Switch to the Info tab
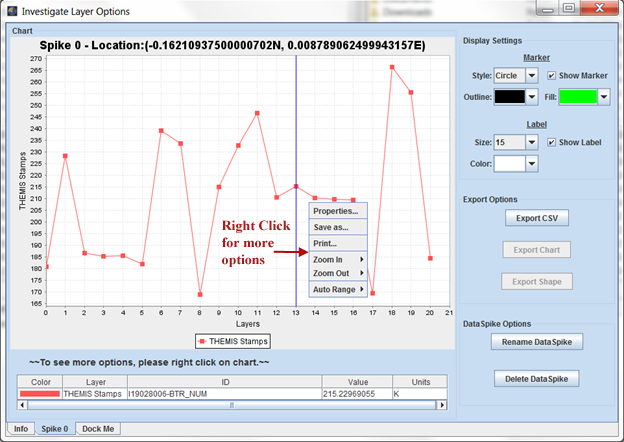 pos(19,429)
